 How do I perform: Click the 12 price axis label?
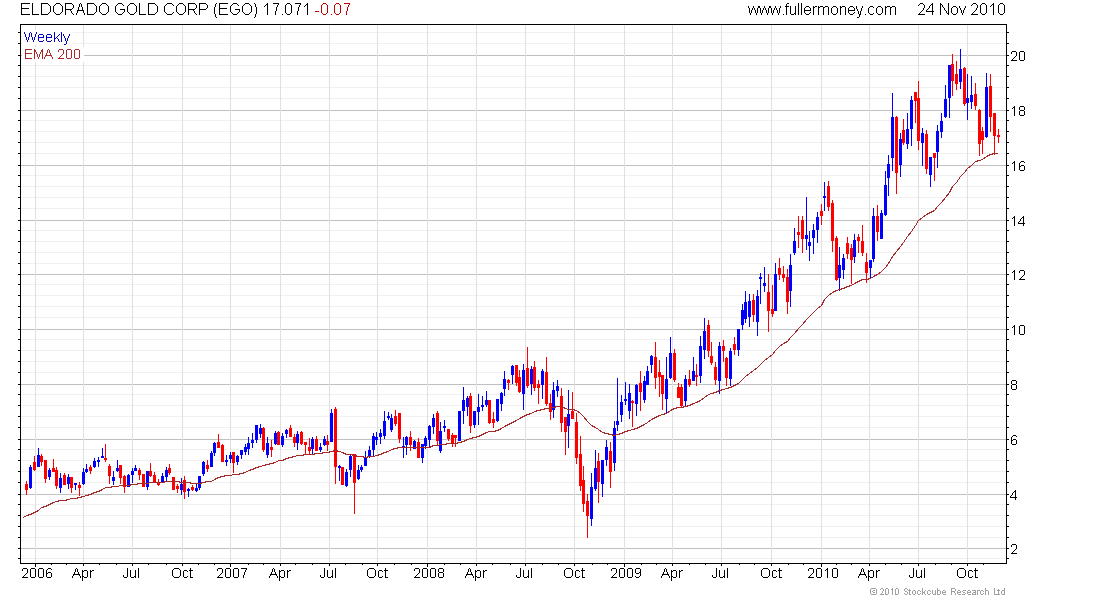coord(1017,276)
